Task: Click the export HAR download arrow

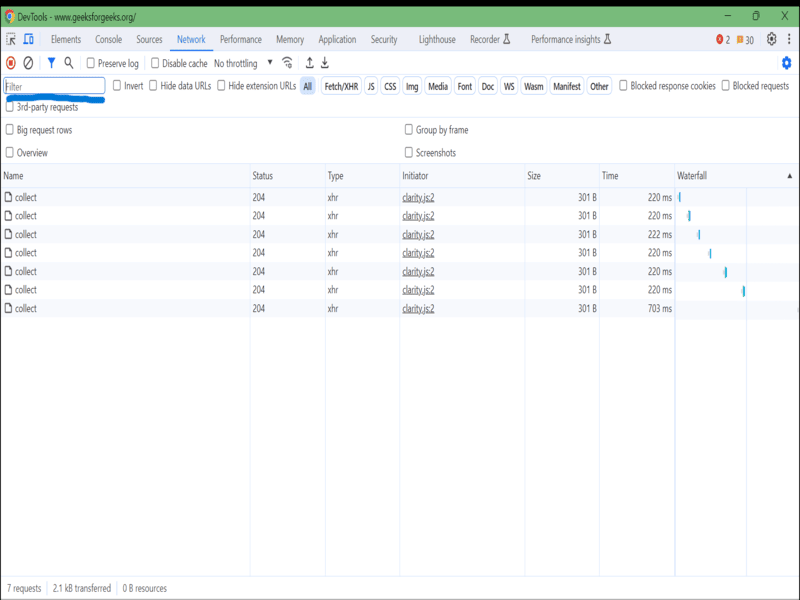Action: tap(325, 63)
